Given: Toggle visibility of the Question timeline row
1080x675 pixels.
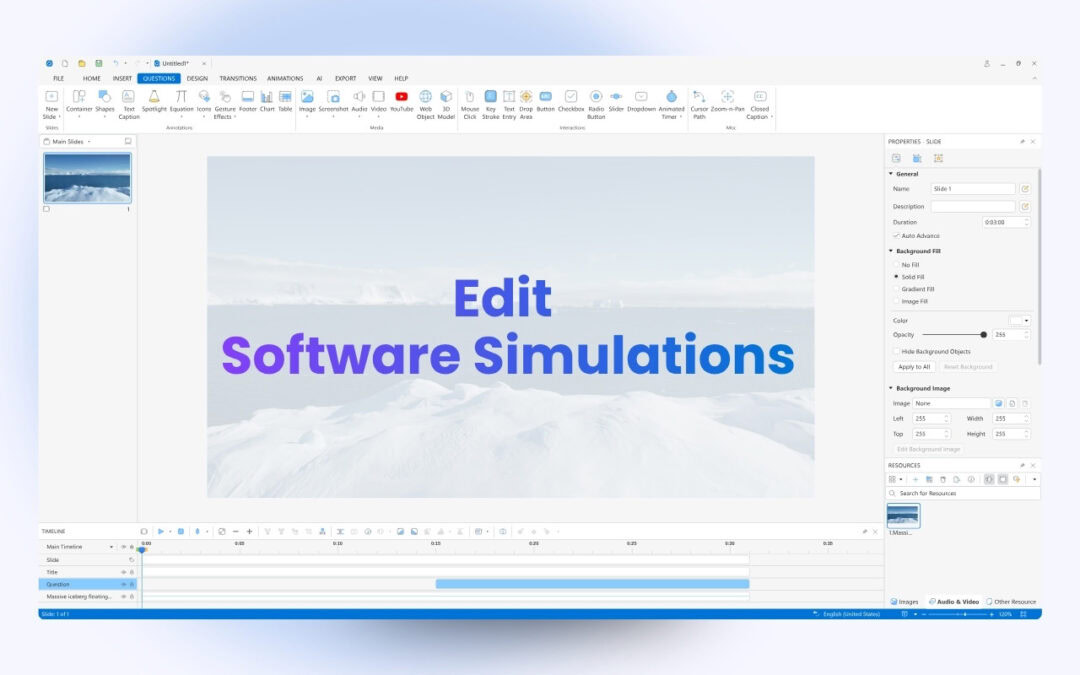Looking at the screenshot, I should point(123,584).
